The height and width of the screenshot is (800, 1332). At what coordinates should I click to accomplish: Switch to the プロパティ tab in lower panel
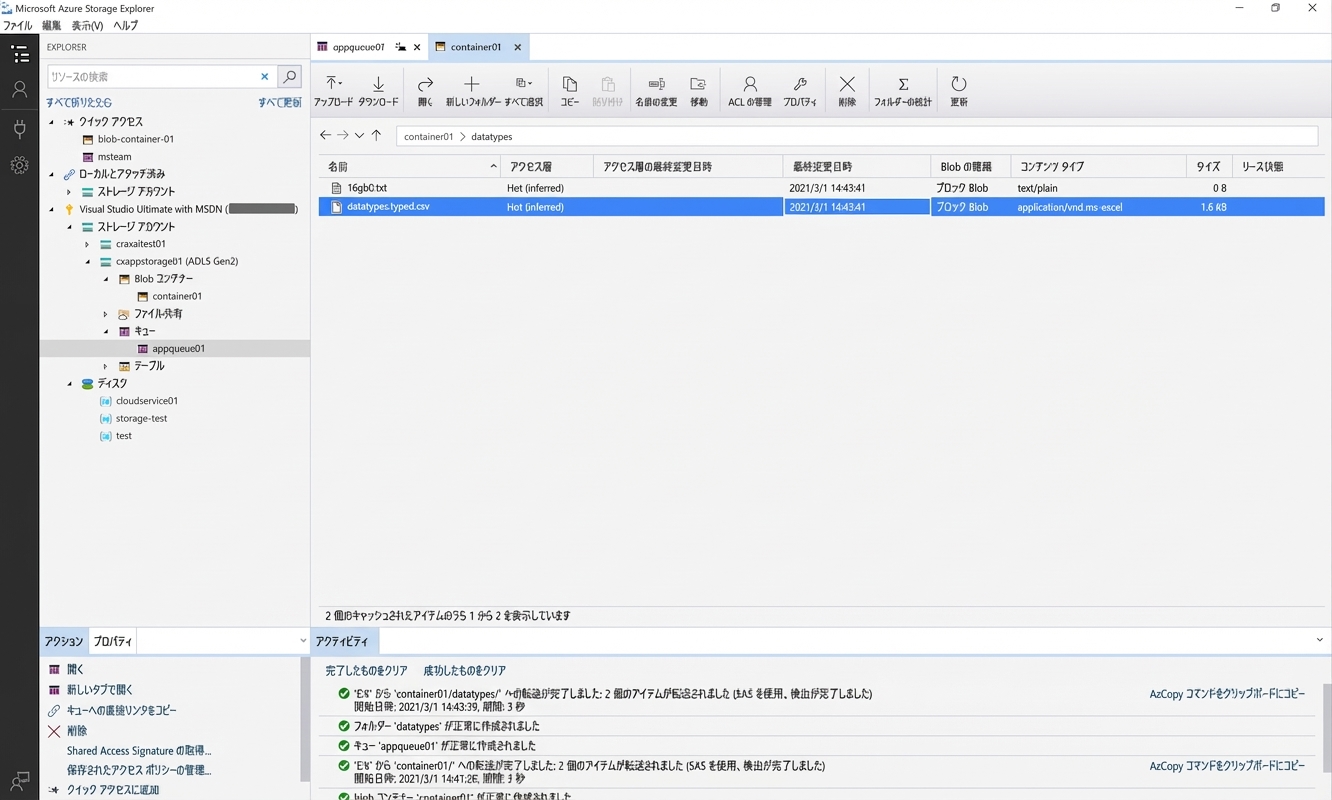click(112, 641)
